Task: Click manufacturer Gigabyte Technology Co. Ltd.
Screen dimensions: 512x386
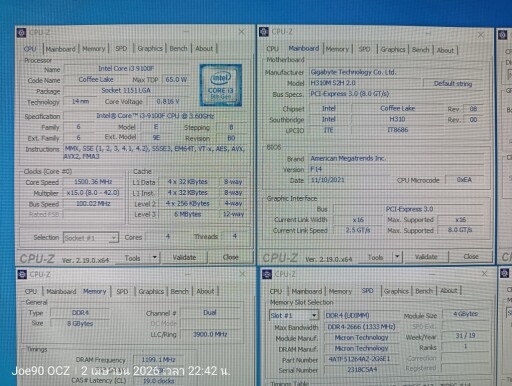Action: [x=396, y=72]
